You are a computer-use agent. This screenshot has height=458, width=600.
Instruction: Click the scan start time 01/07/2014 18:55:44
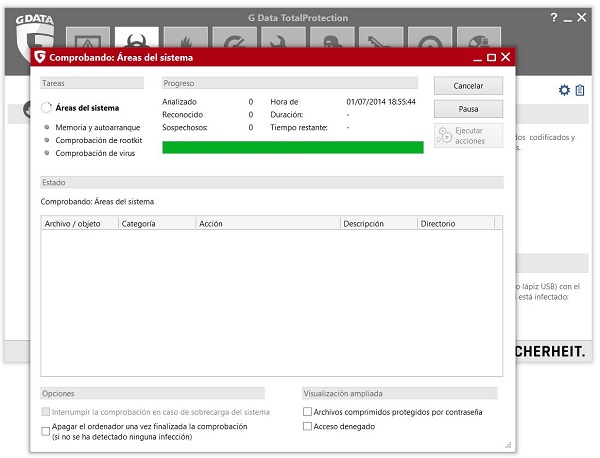click(x=381, y=102)
